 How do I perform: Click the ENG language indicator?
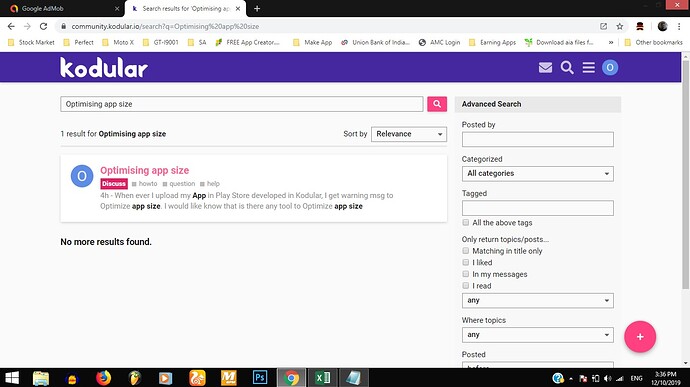(x=636, y=378)
